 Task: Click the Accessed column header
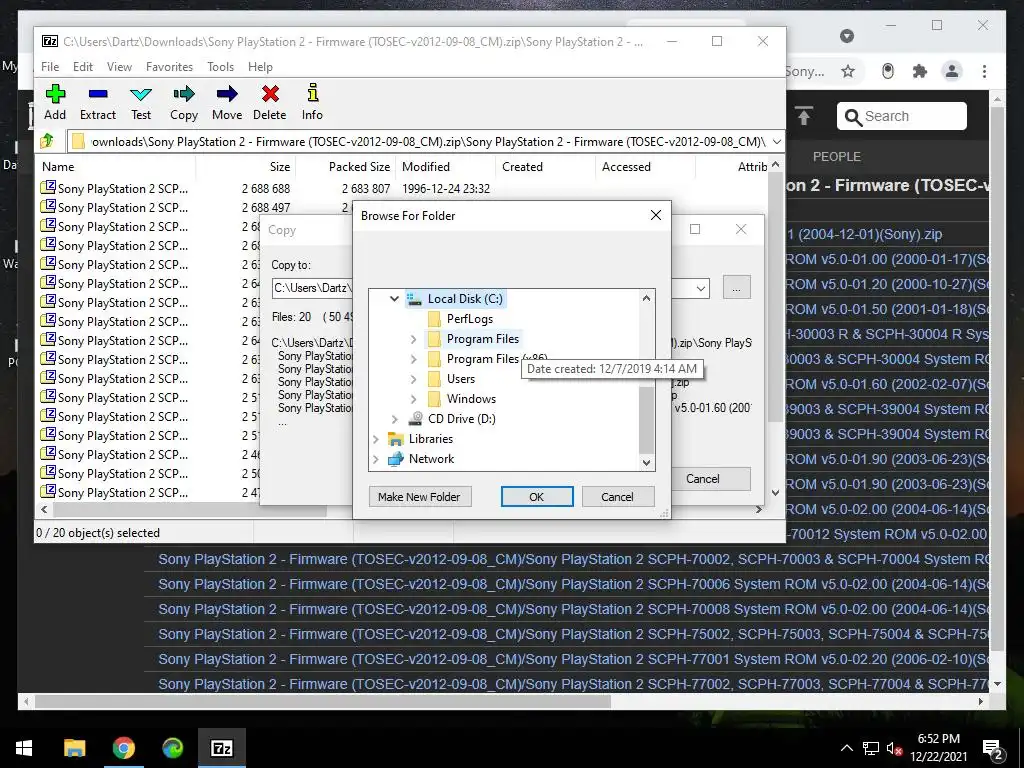[646, 167]
